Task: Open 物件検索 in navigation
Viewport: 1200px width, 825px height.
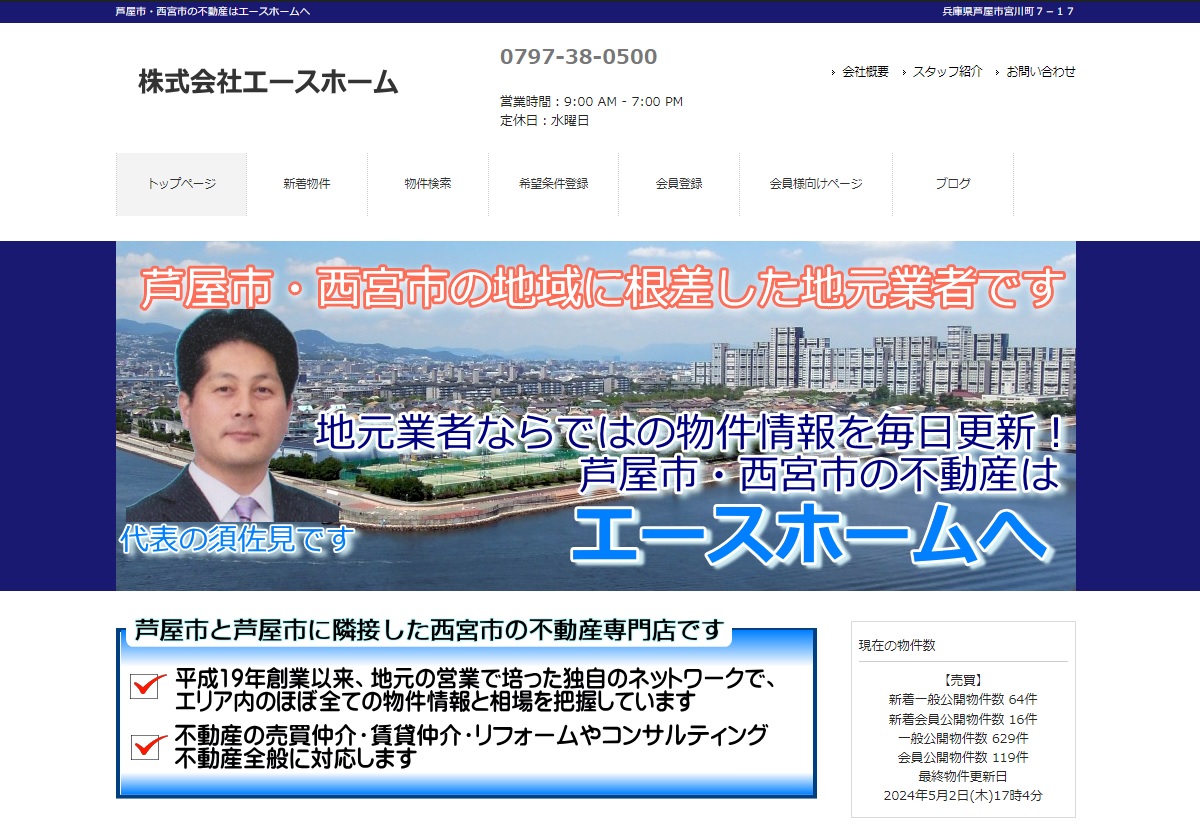Action: pyautogui.click(x=428, y=184)
